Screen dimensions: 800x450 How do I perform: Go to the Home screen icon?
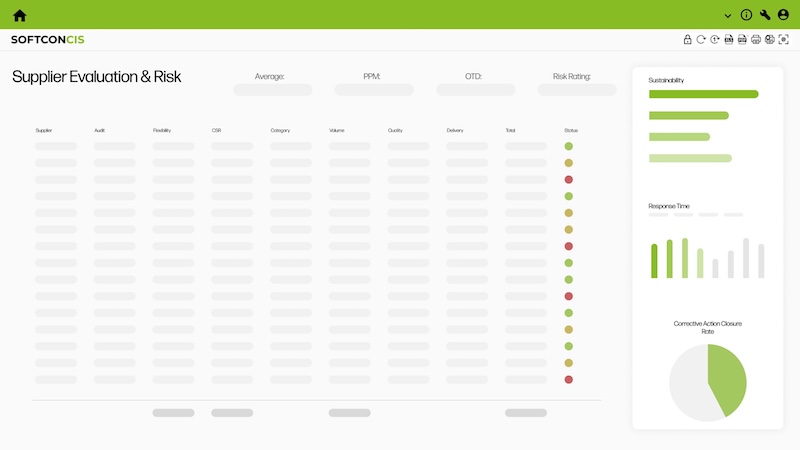(x=19, y=15)
